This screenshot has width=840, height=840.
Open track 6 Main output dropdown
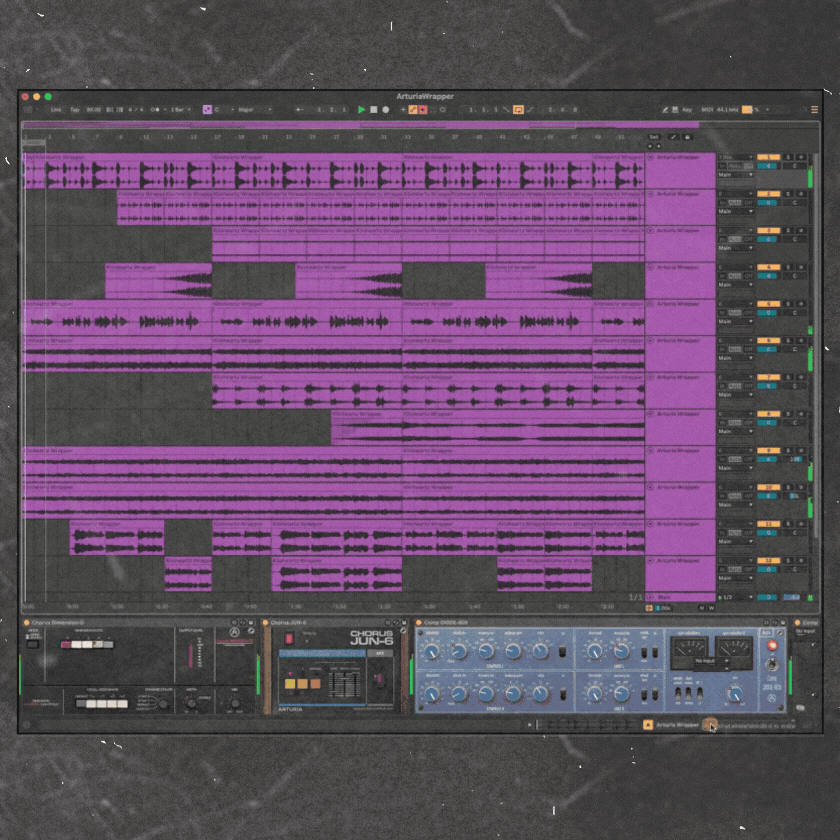click(x=736, y=358)
